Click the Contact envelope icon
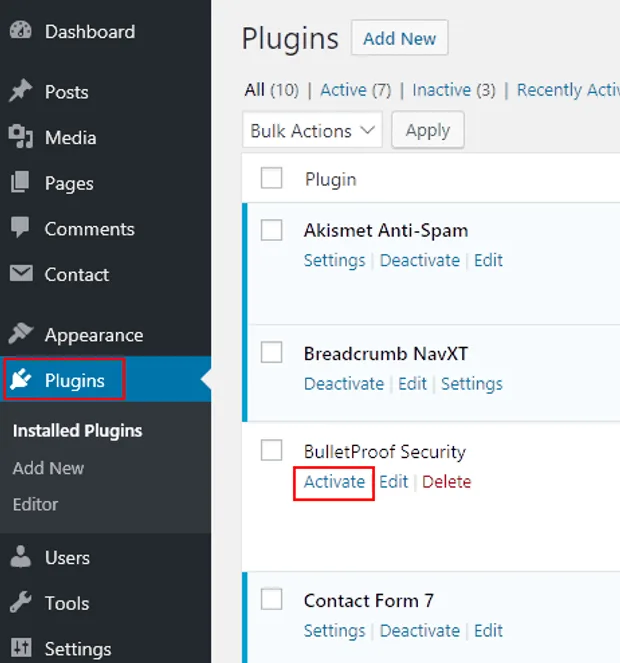The height and width of the screenshot is (663, 620). coord(21,274)
